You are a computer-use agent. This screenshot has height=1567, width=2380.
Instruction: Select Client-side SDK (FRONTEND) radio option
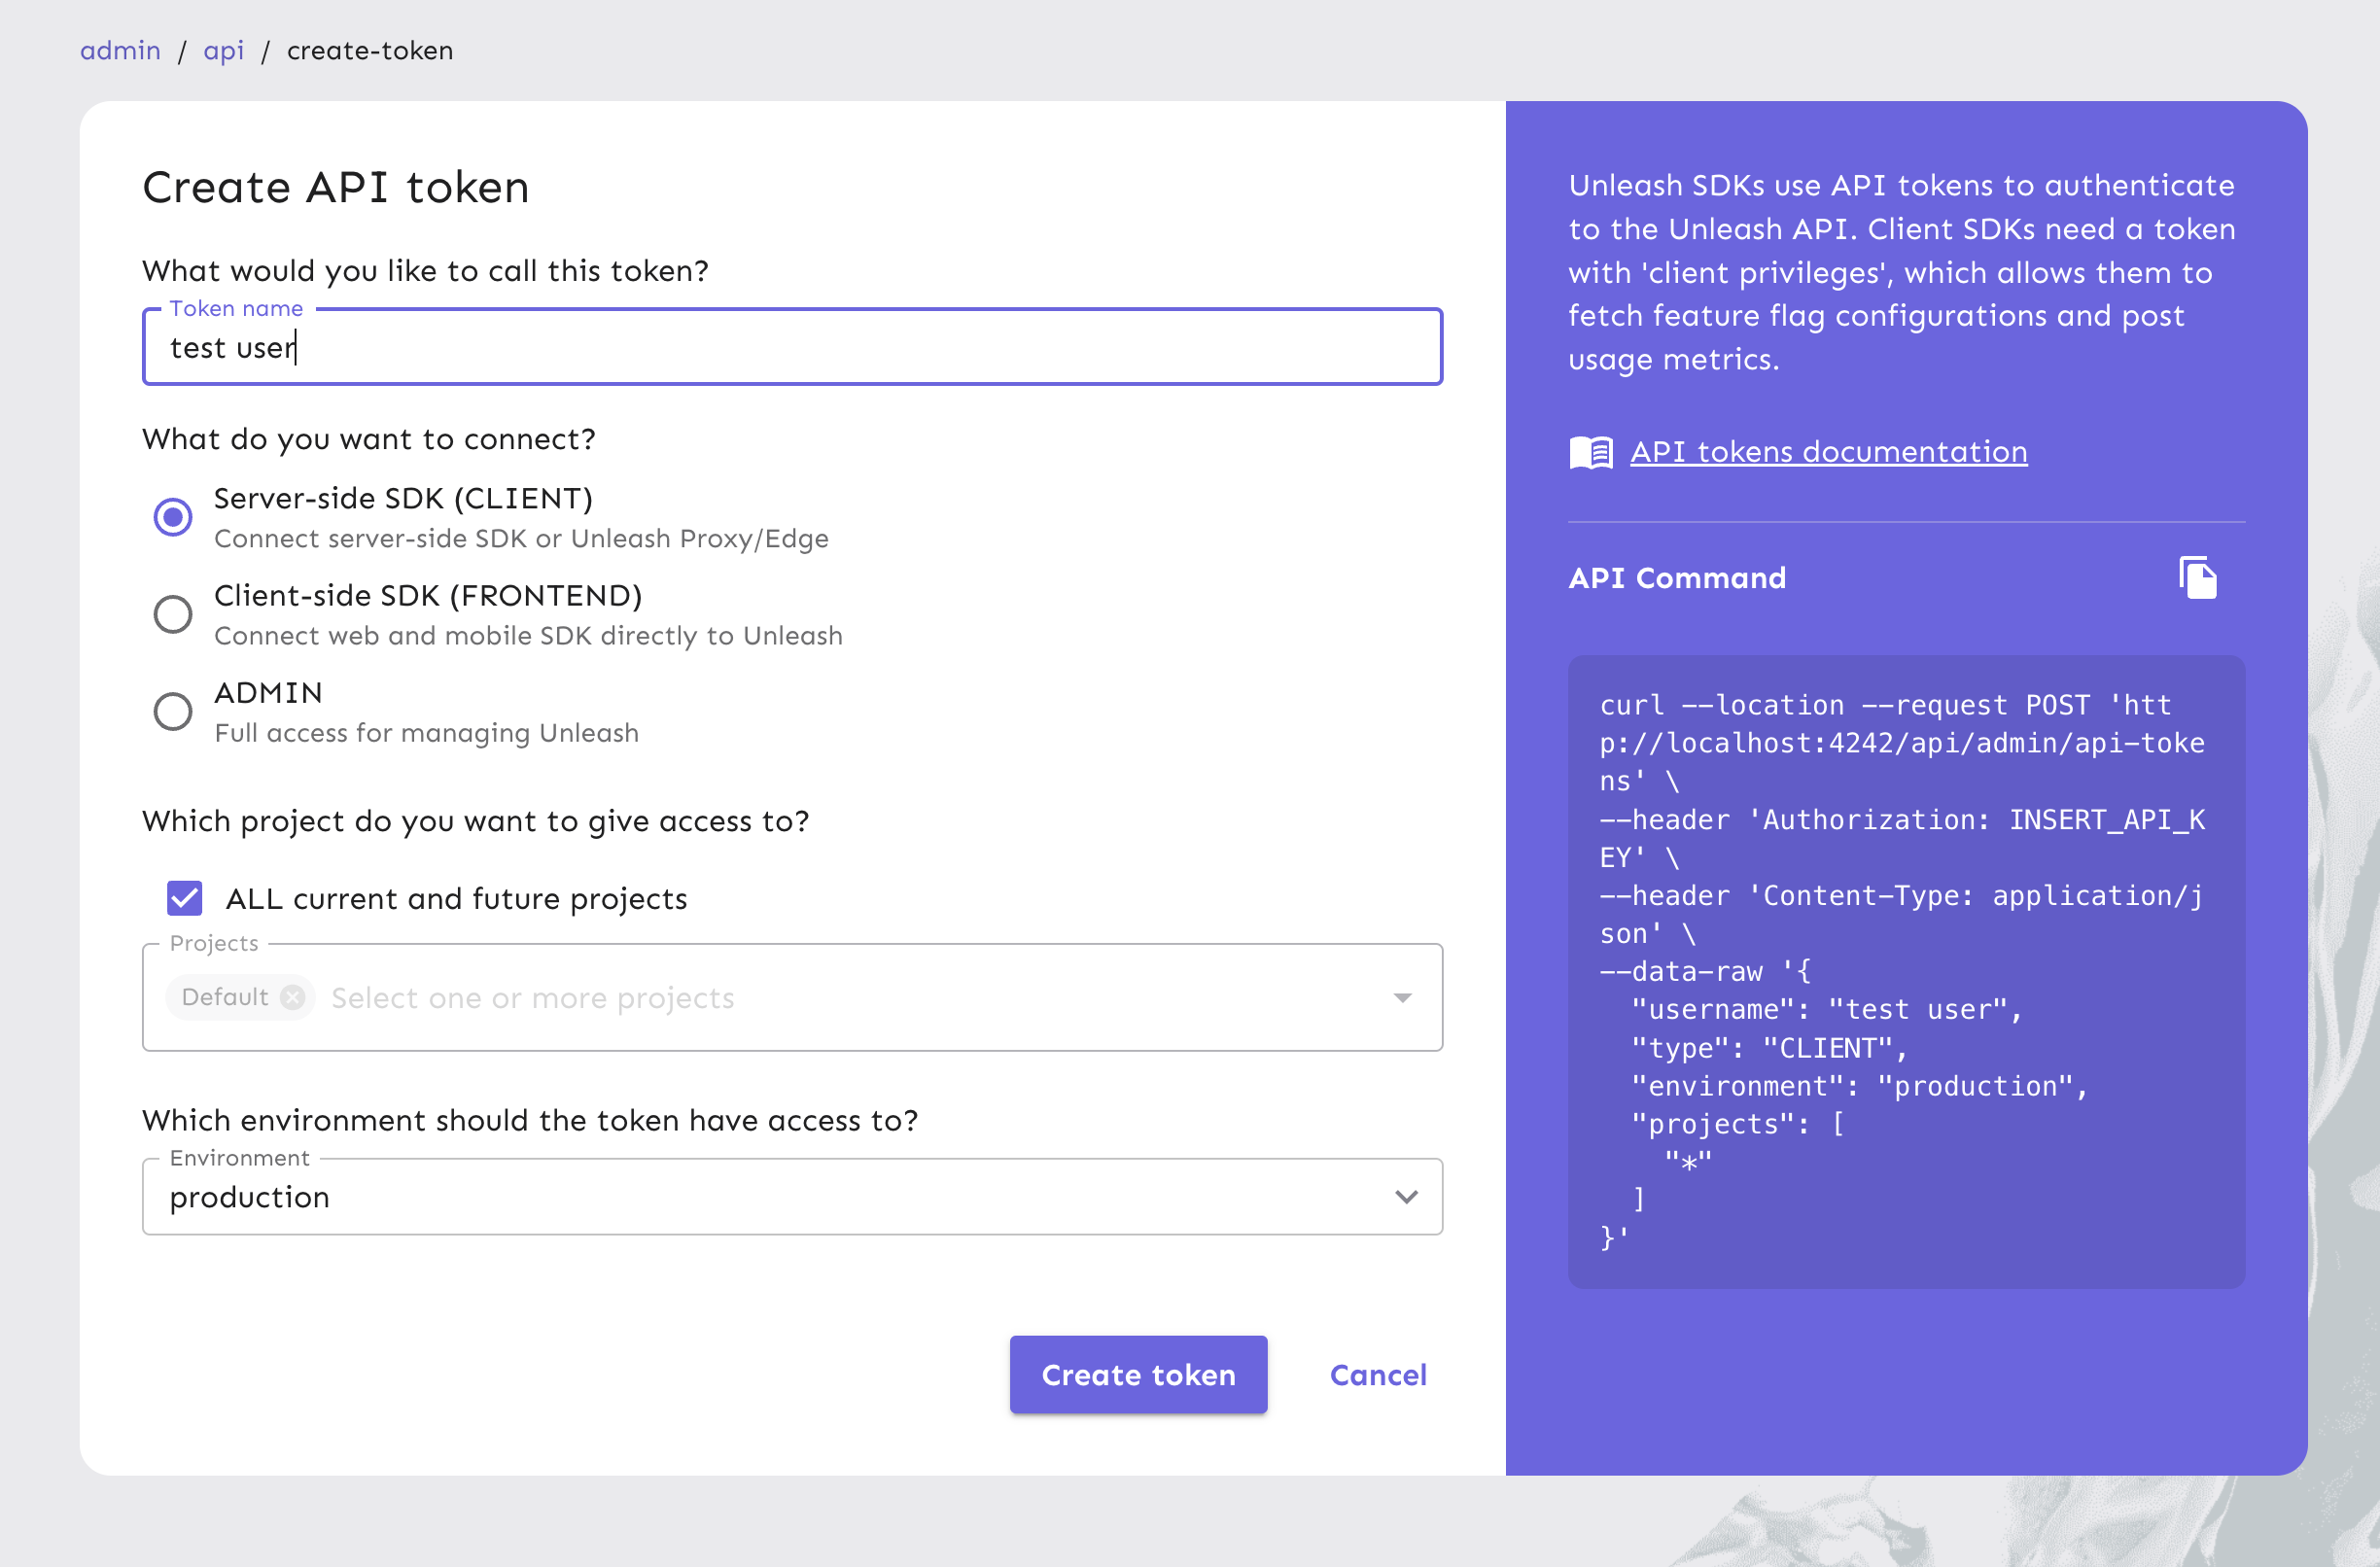pyautogui.click(x=173, y=614)
